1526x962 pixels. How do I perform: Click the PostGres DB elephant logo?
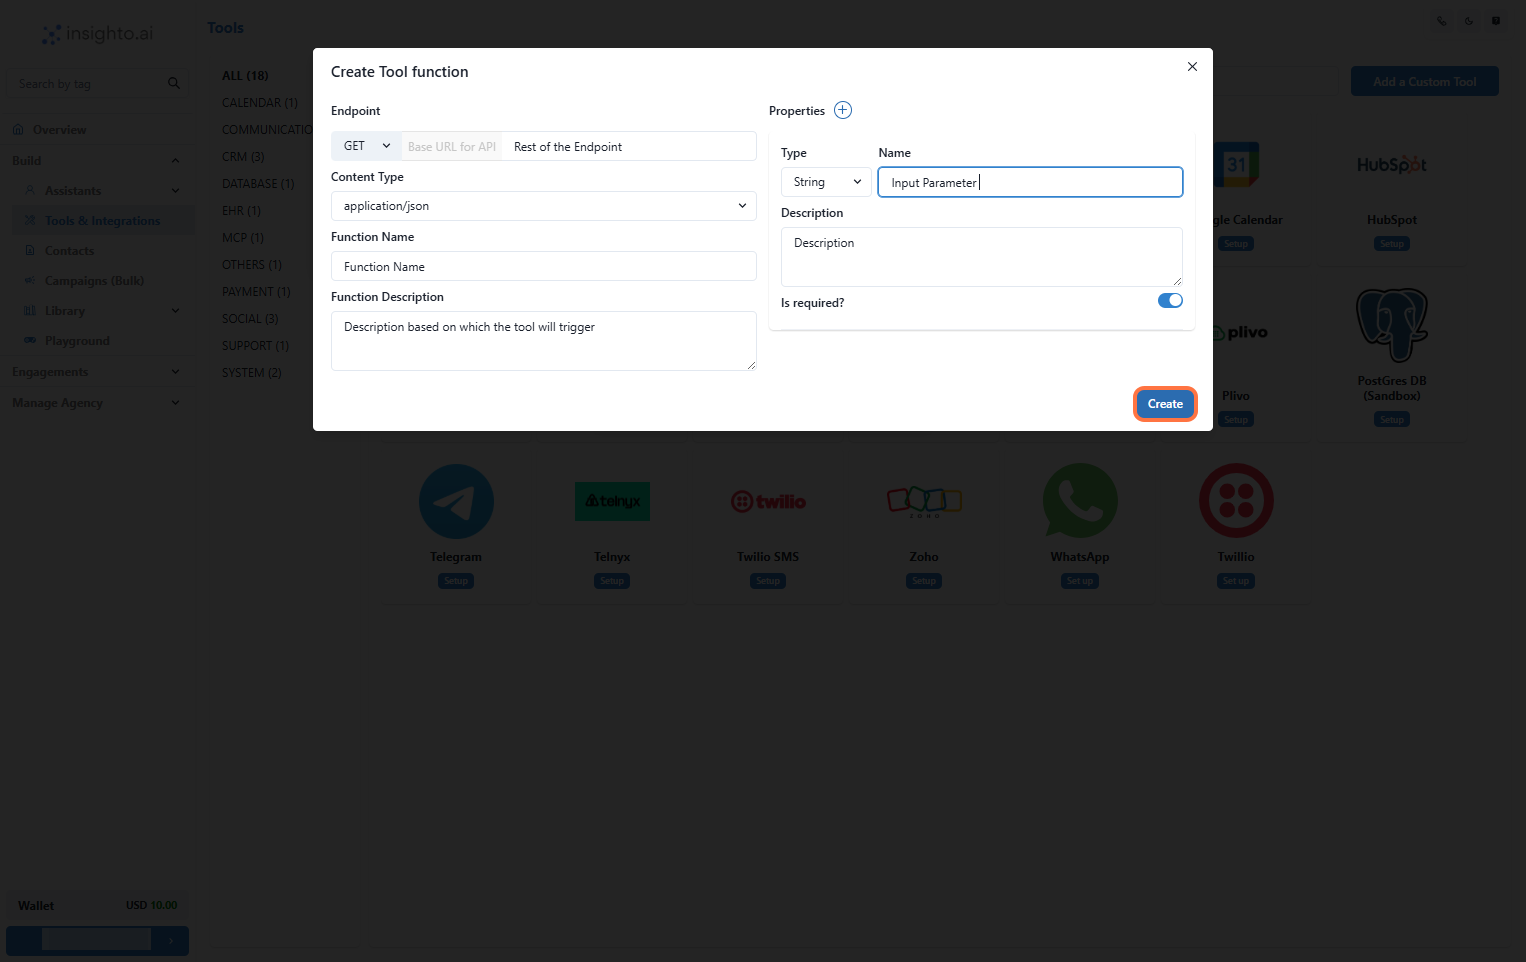1392,325
